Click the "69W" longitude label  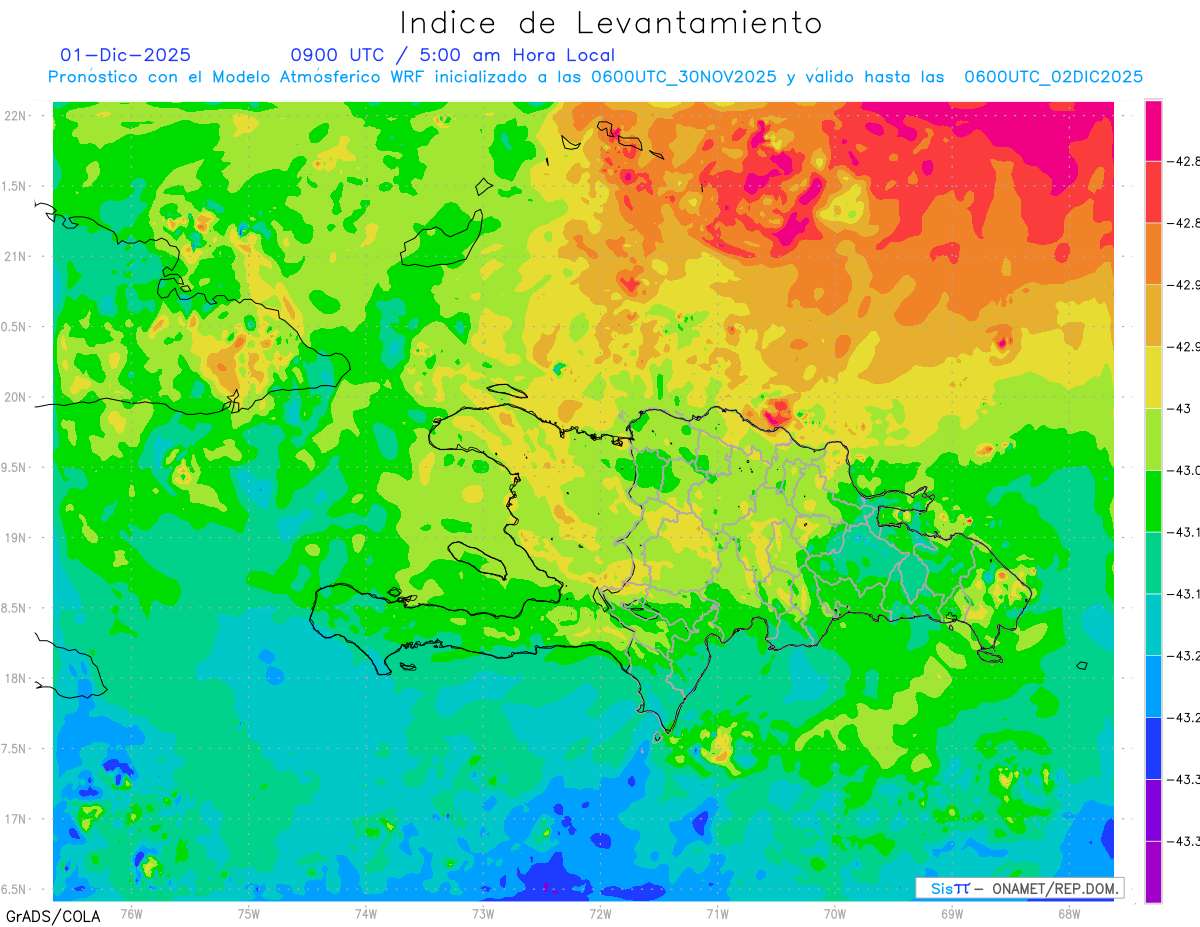click(x=952, y=913)
